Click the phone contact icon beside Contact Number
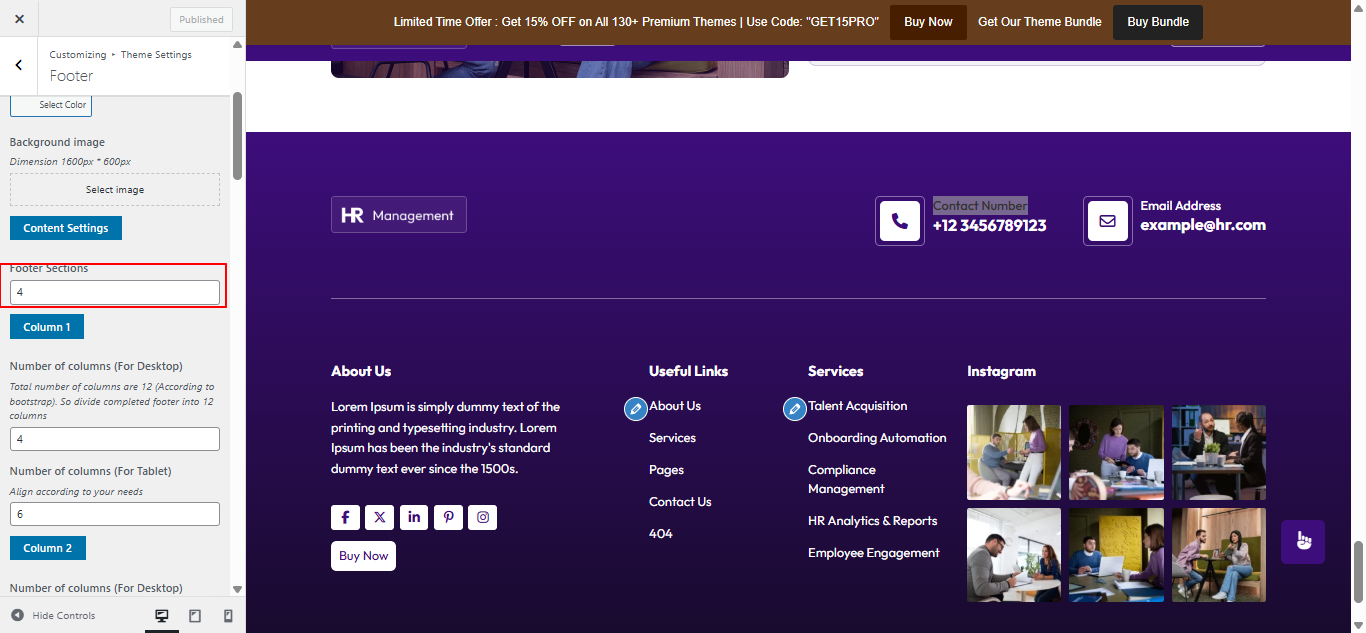1366x633 pixels. [899, 220]
